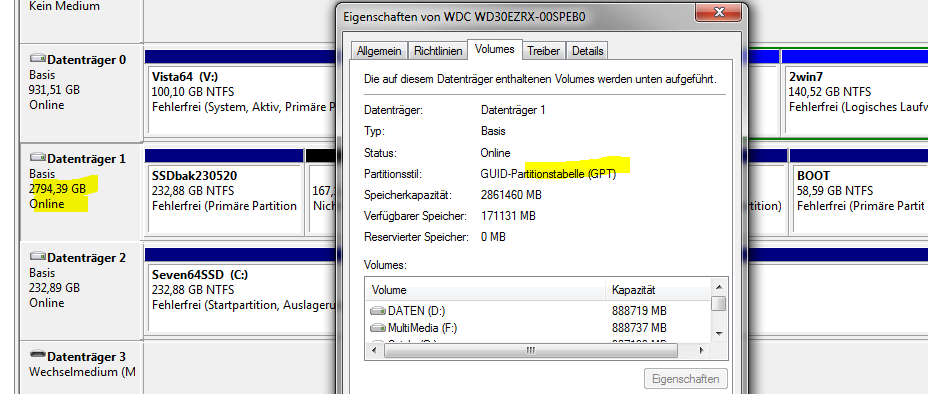Select the DATEN (D:) volume row
Viewport: 928px width, 394px height.
coord(539,311)
